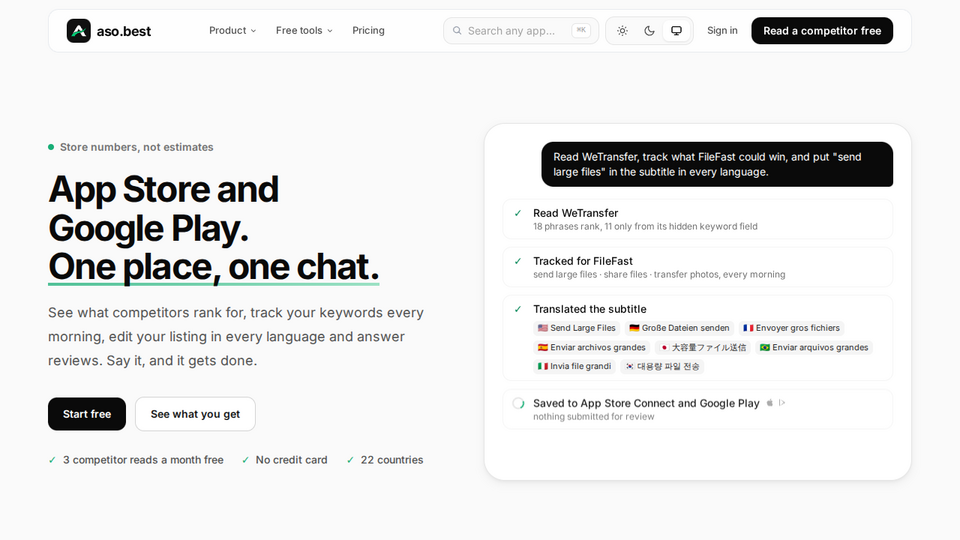Open the Free tools menu
The width and height of the screenshot is (960, 540).
pyautogui.click(x=304, y=31)
